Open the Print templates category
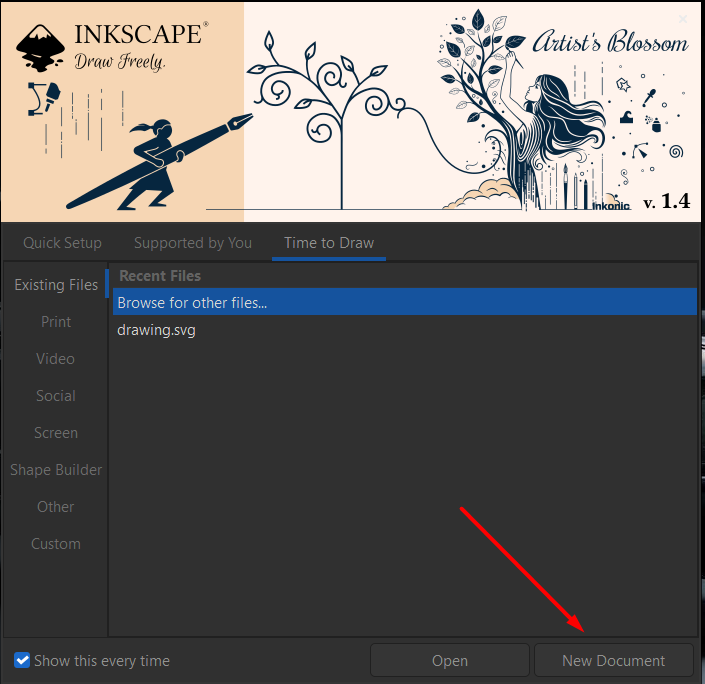 (x=56, y=322)
